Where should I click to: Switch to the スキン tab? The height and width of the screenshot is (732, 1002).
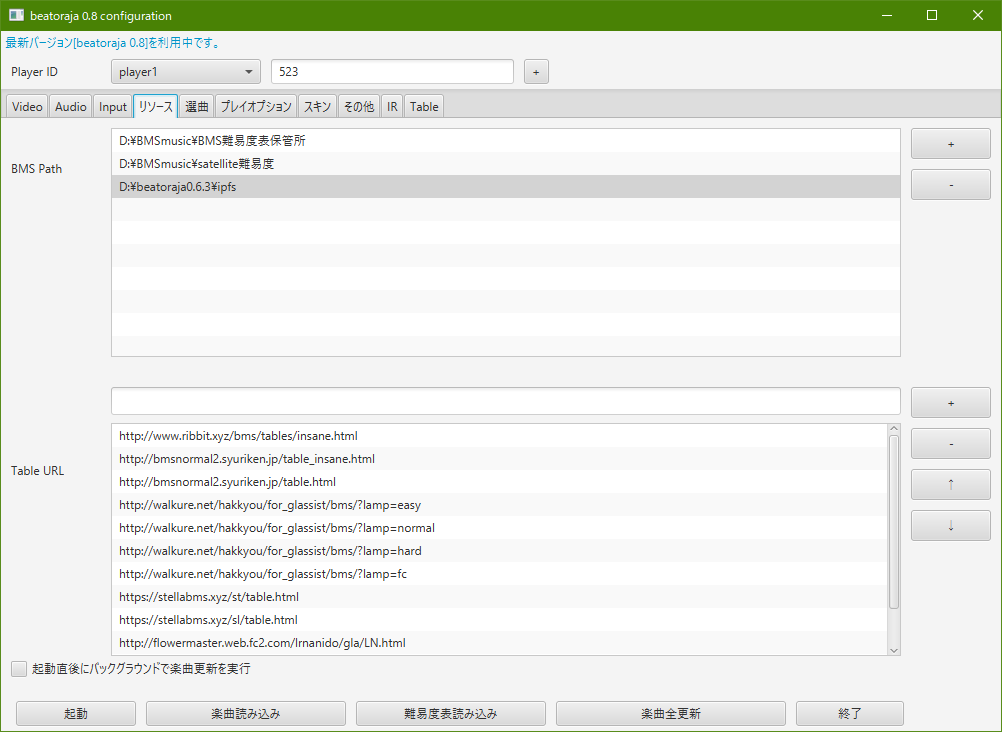(x=317, y=107)
